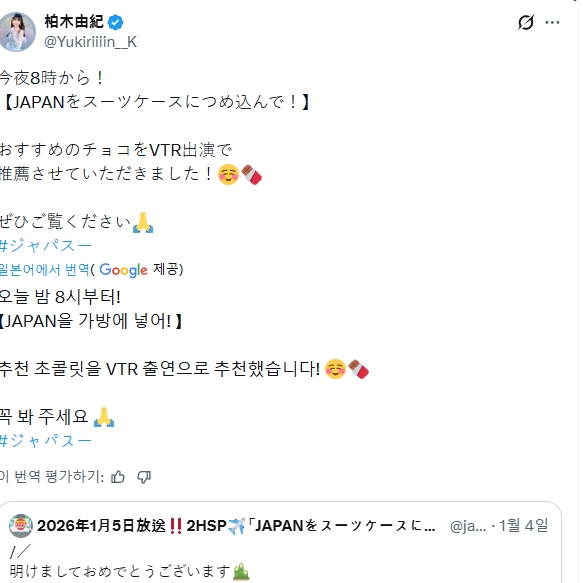
Task: Click the @Yukiriiiin__K username handle
Action: 90,42
